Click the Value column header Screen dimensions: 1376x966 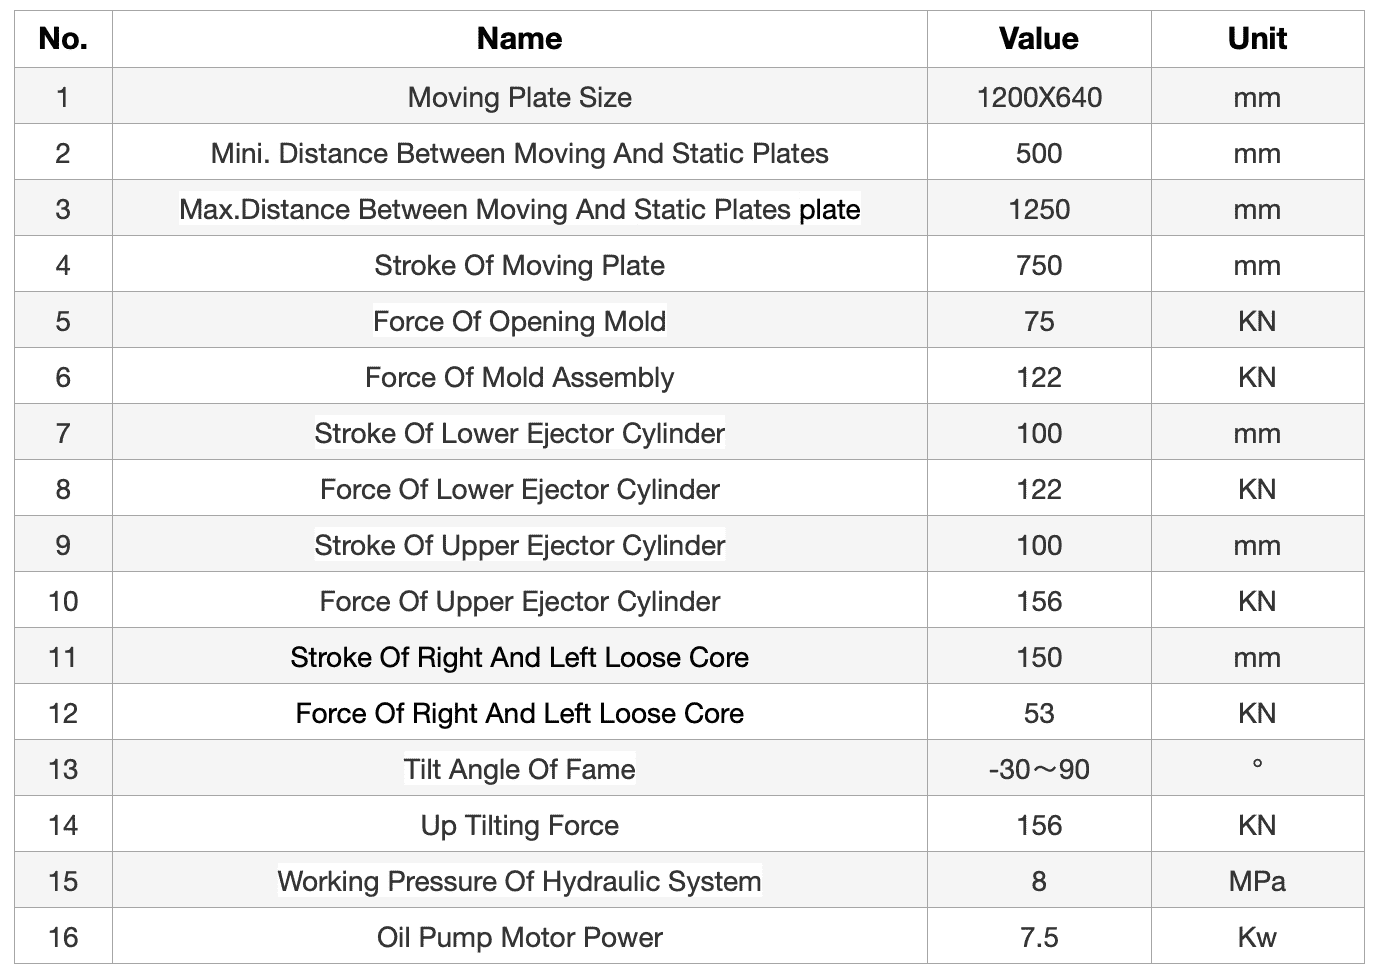click(x=1038, y=39)
